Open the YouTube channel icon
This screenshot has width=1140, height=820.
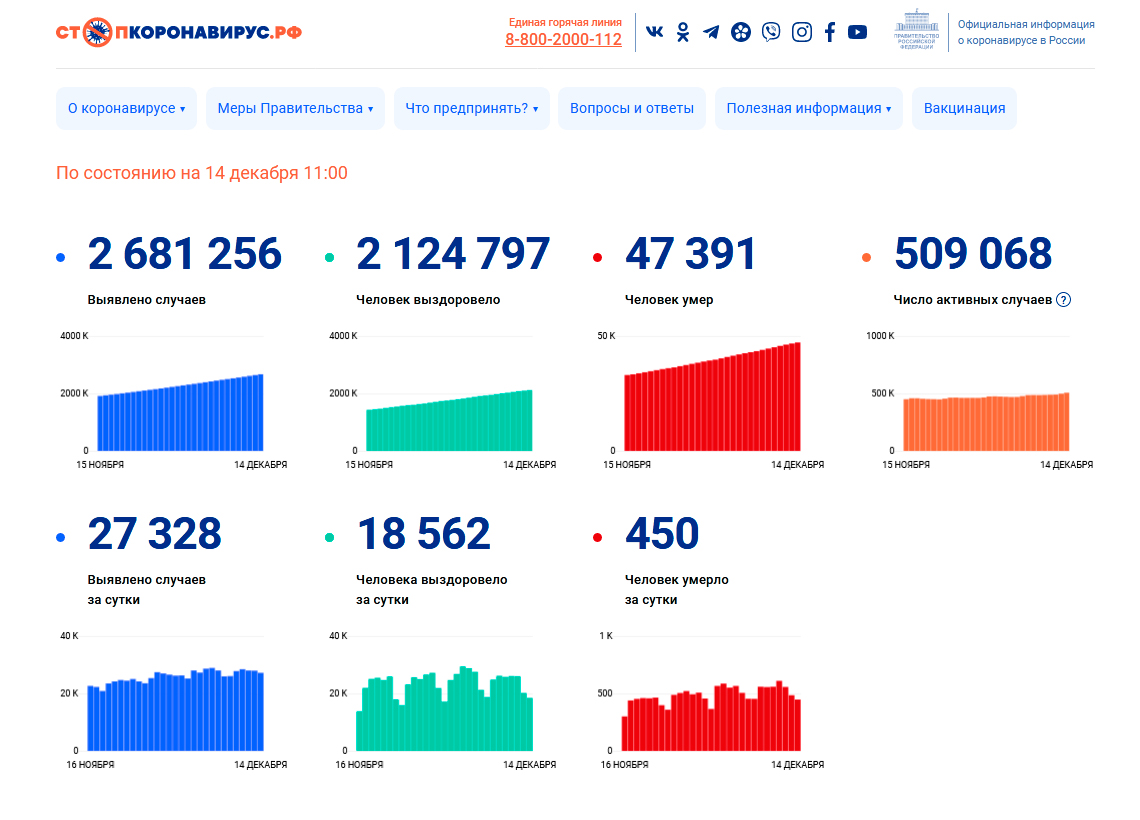pos(857,32)
